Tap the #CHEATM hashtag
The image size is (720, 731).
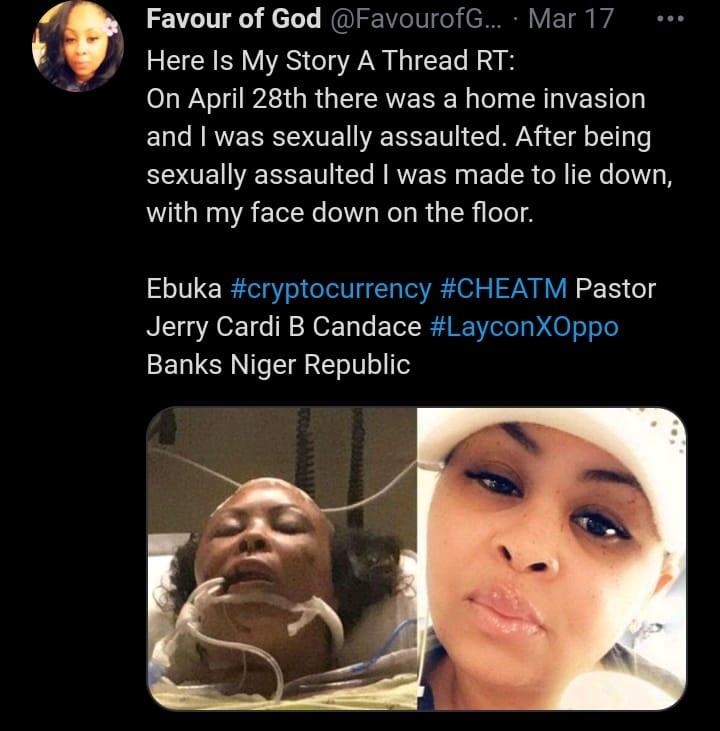(x=503, y=289)
